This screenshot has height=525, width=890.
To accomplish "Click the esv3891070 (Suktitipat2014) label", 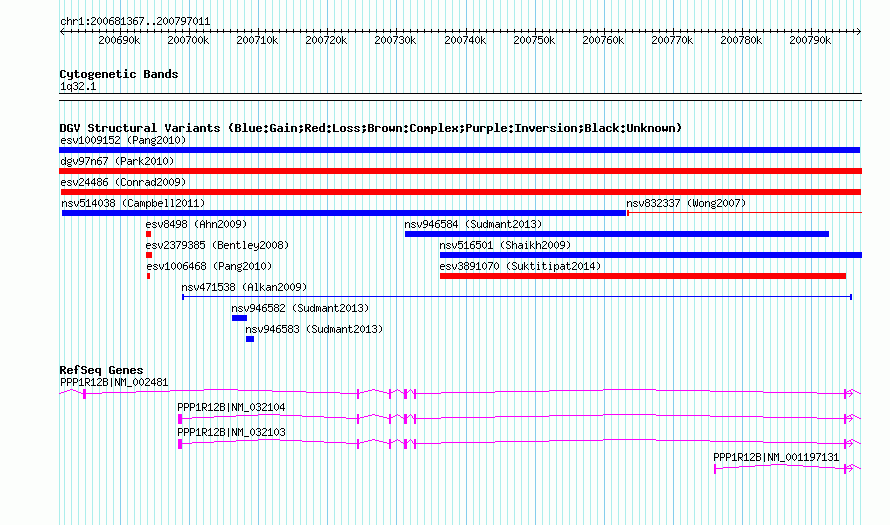I will [x=520, y=266].
